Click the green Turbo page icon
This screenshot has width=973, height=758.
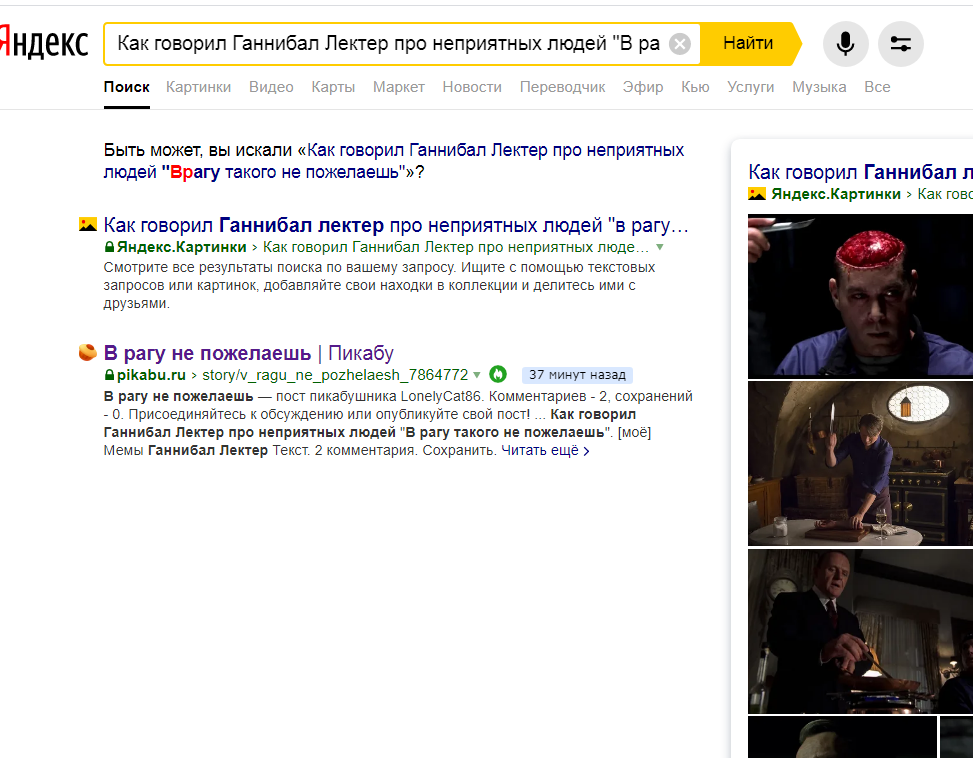[x=498, y=375]
